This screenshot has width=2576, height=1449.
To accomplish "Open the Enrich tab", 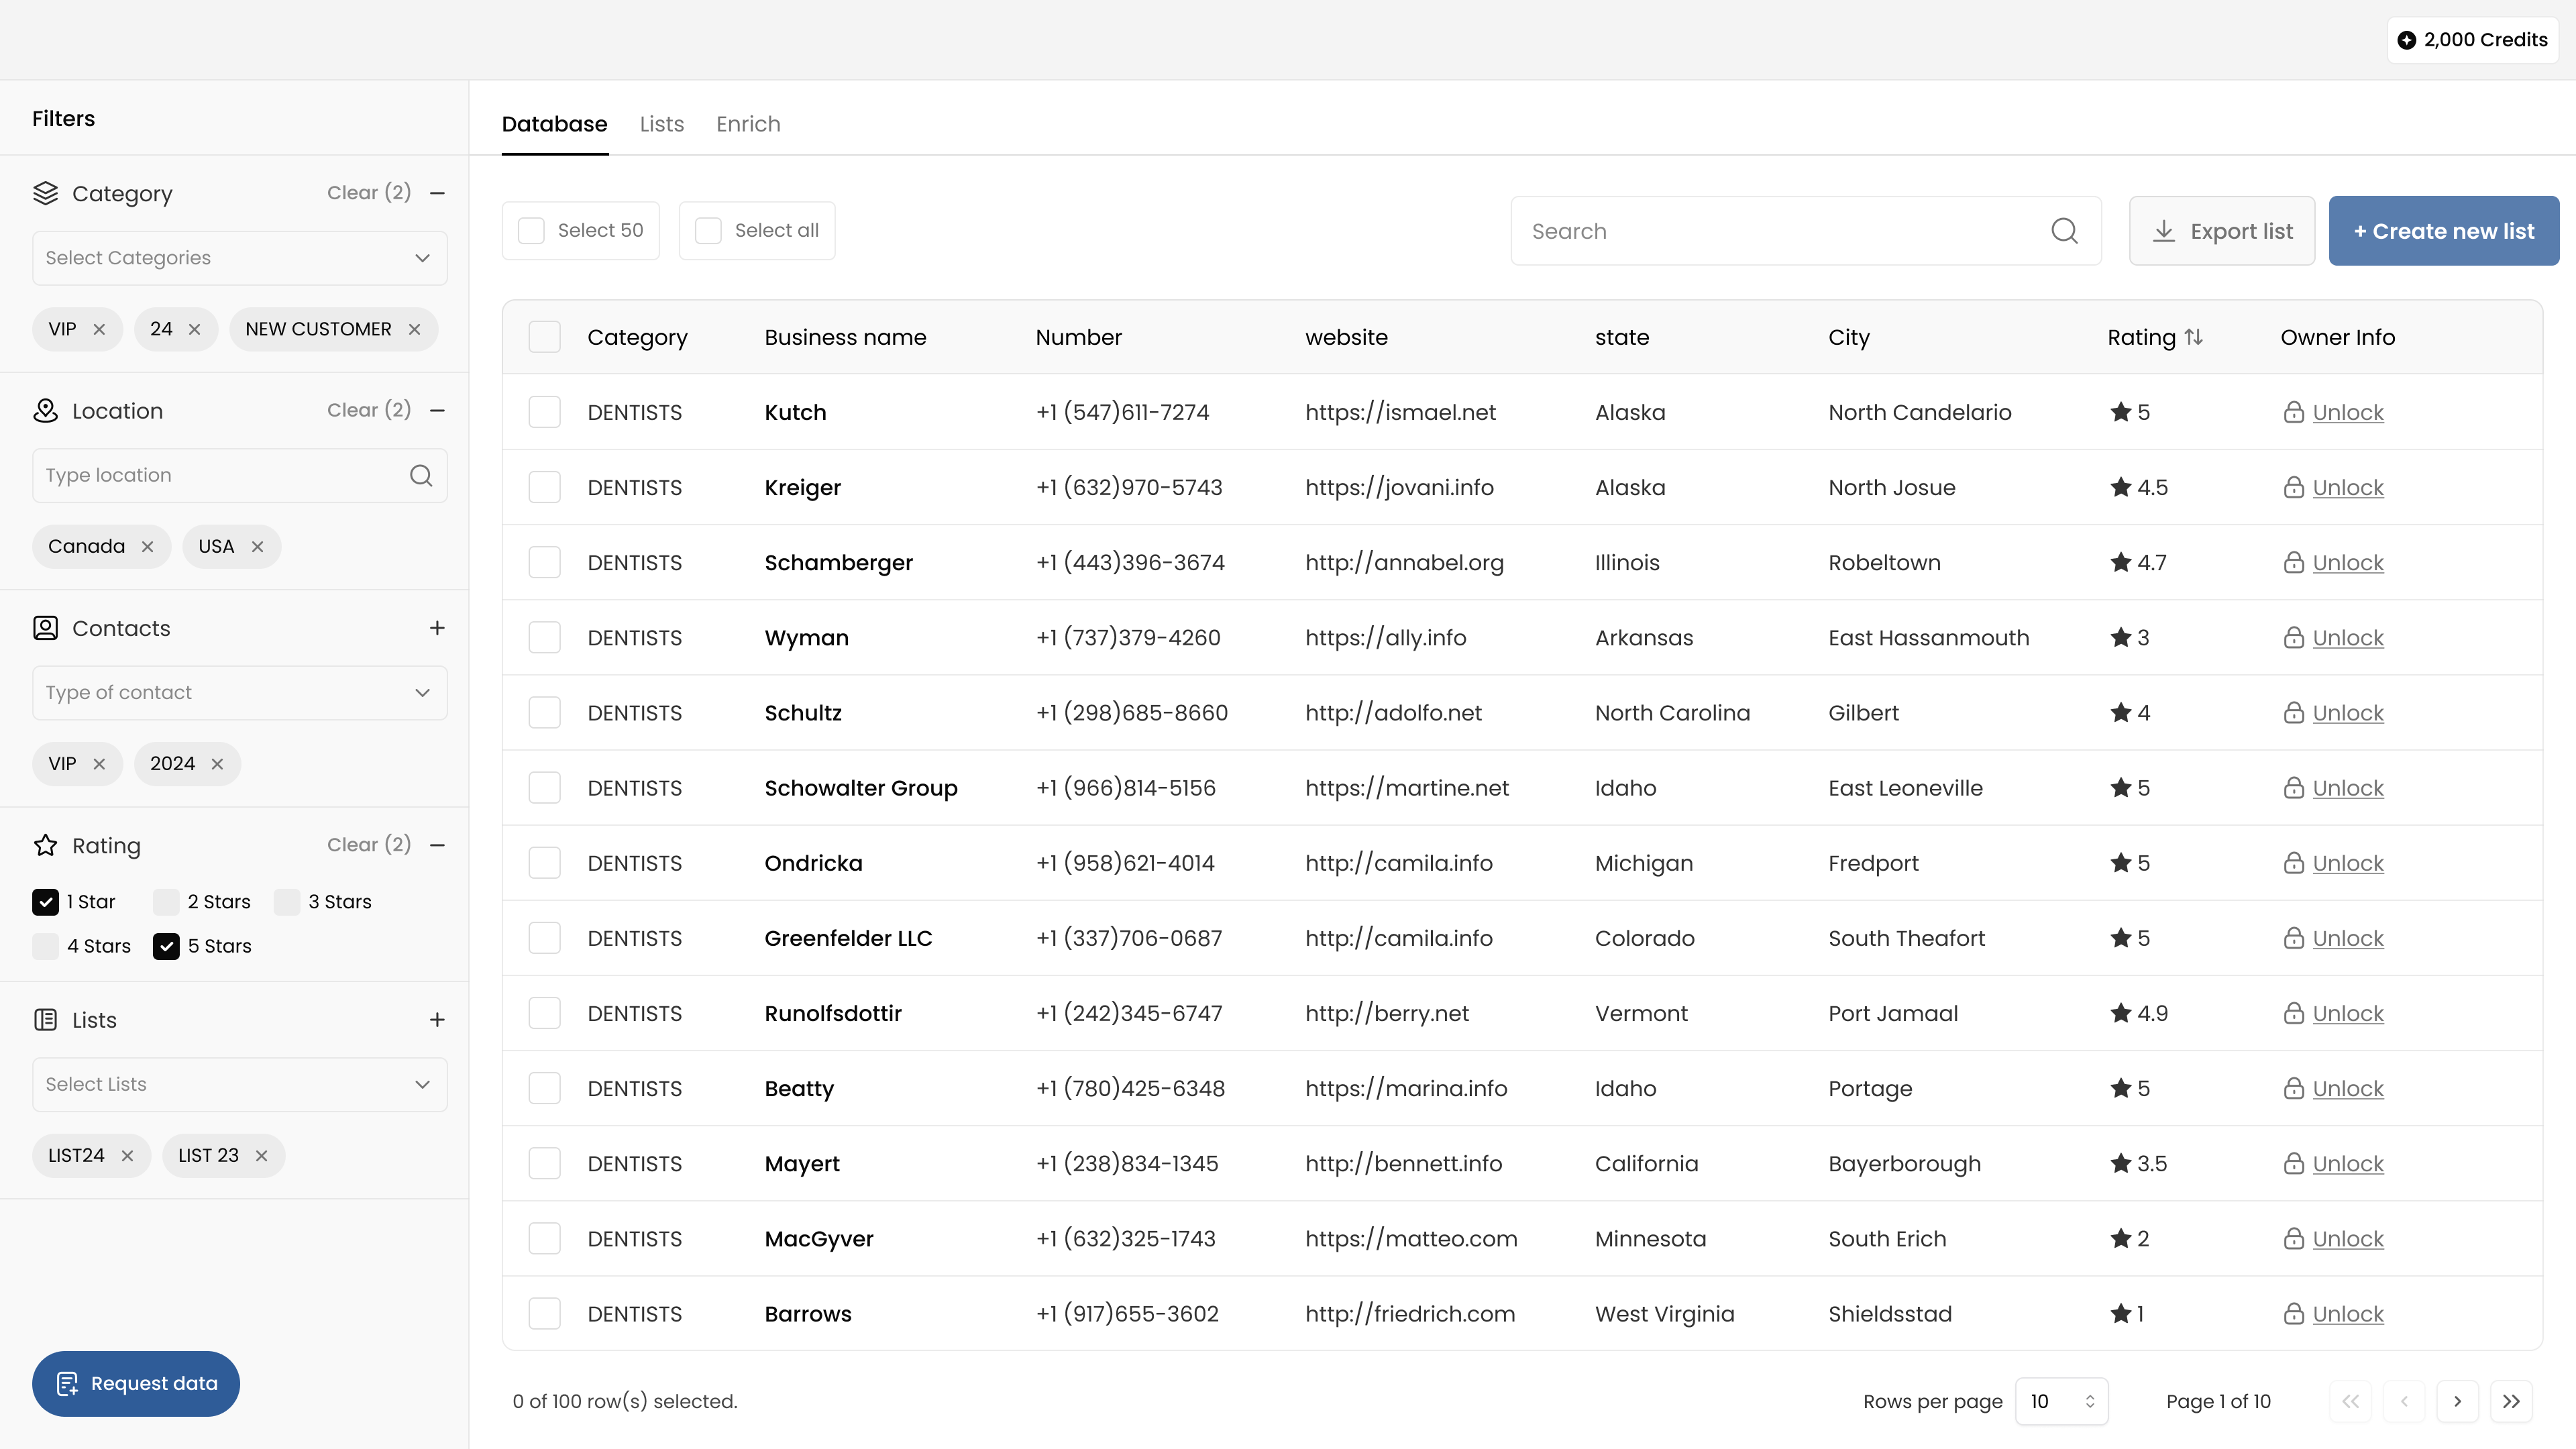I will [x=747, y=124].
